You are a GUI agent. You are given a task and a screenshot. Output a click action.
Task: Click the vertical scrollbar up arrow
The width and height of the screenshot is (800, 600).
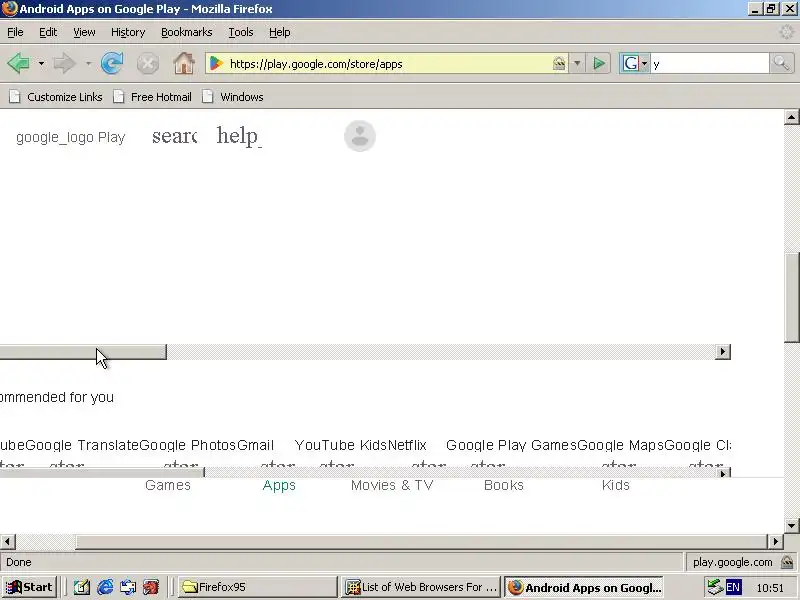pyautogui.click(x=791, y=117)
